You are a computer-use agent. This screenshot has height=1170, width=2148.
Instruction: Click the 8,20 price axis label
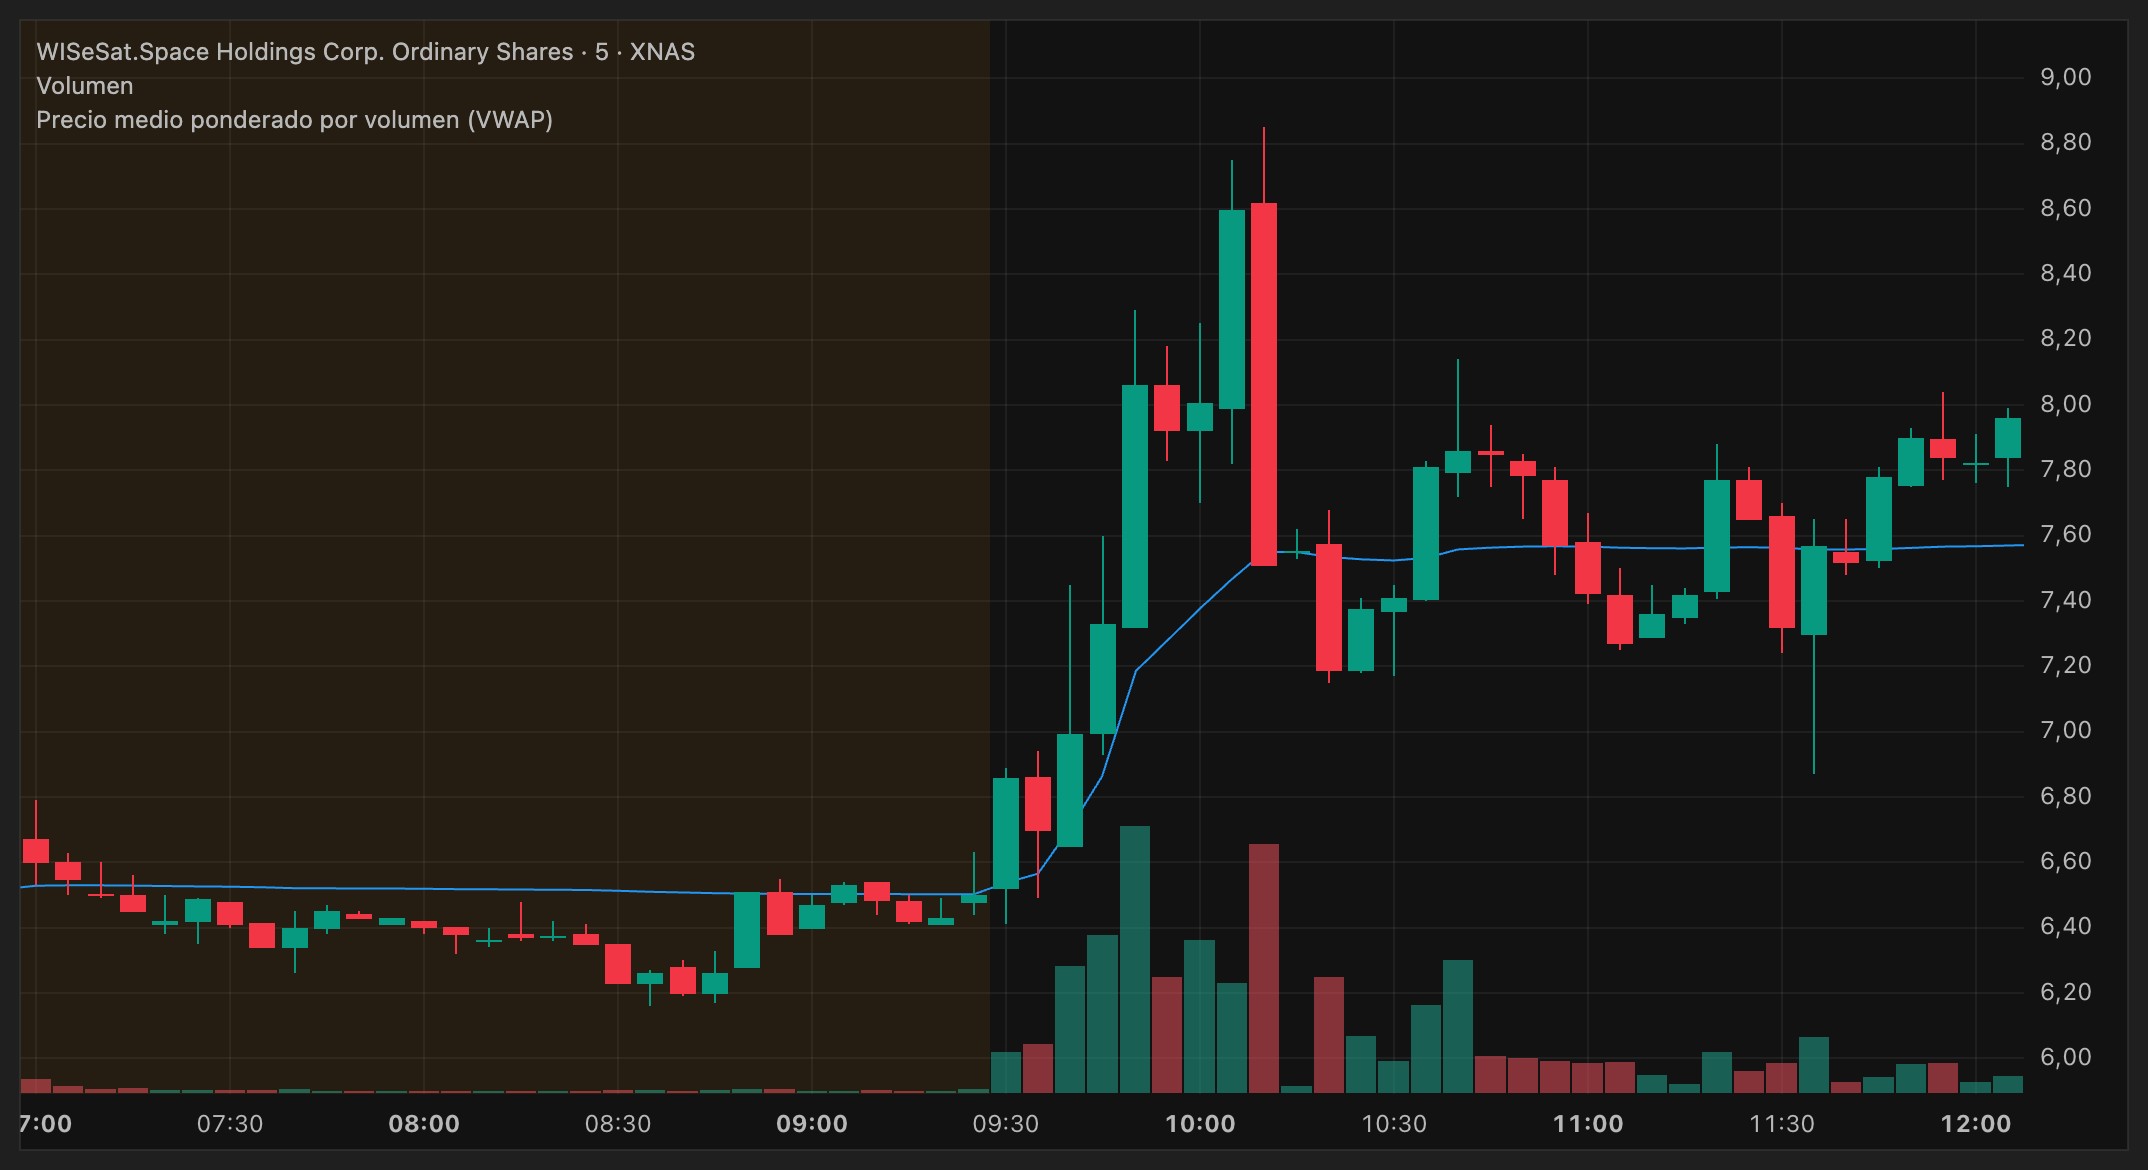(2065, 338)
